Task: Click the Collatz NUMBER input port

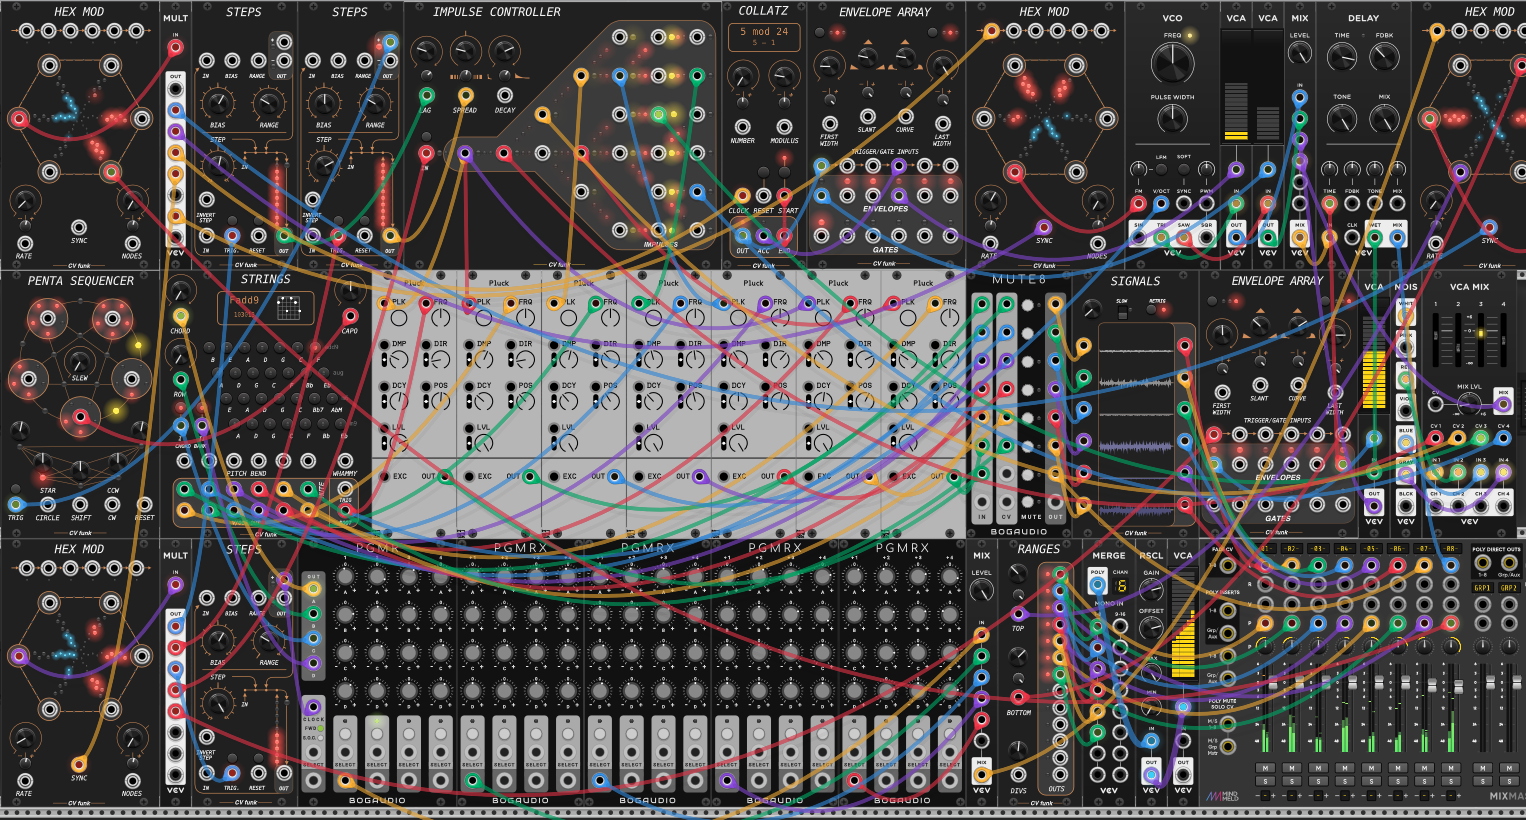Action: (x=742, y=127)
